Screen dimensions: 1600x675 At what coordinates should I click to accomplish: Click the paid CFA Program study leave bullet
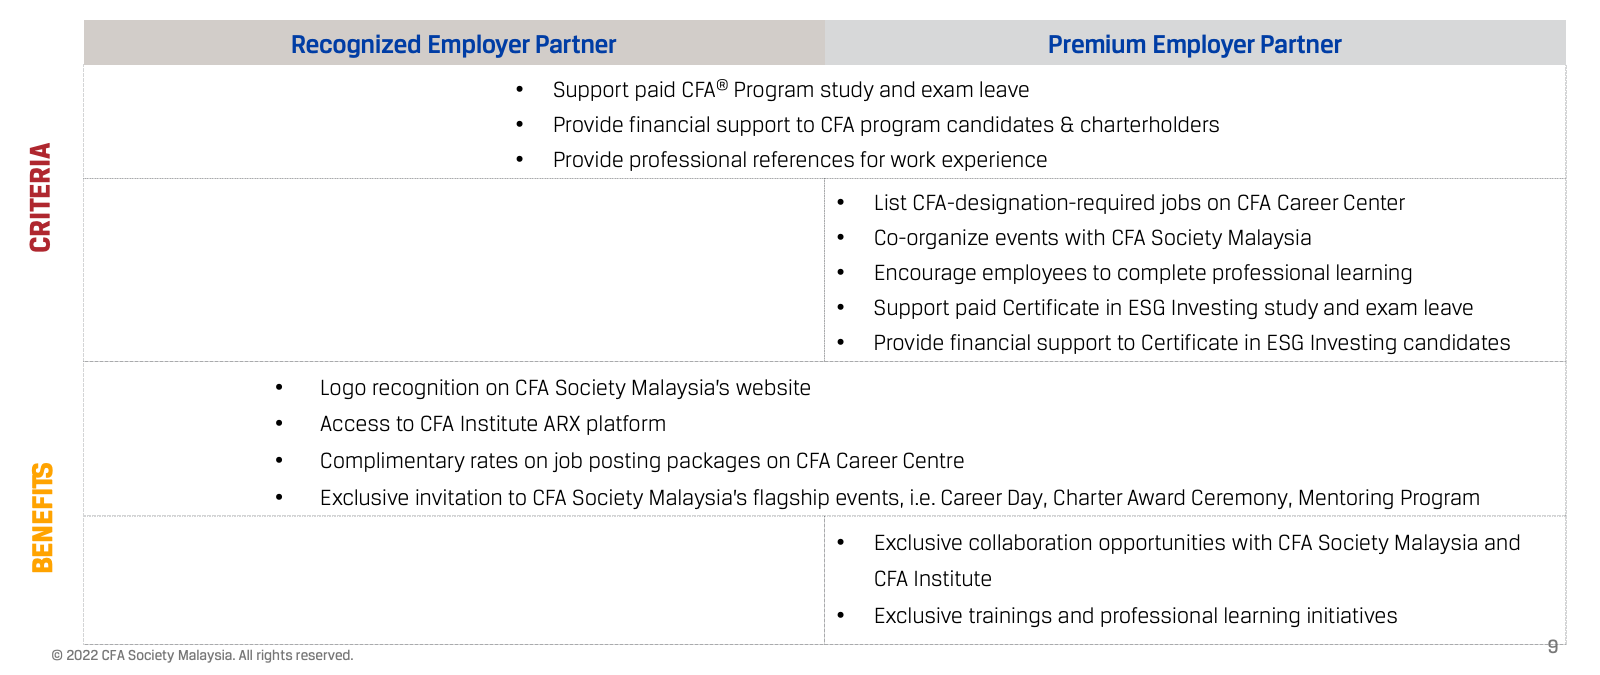790,90
